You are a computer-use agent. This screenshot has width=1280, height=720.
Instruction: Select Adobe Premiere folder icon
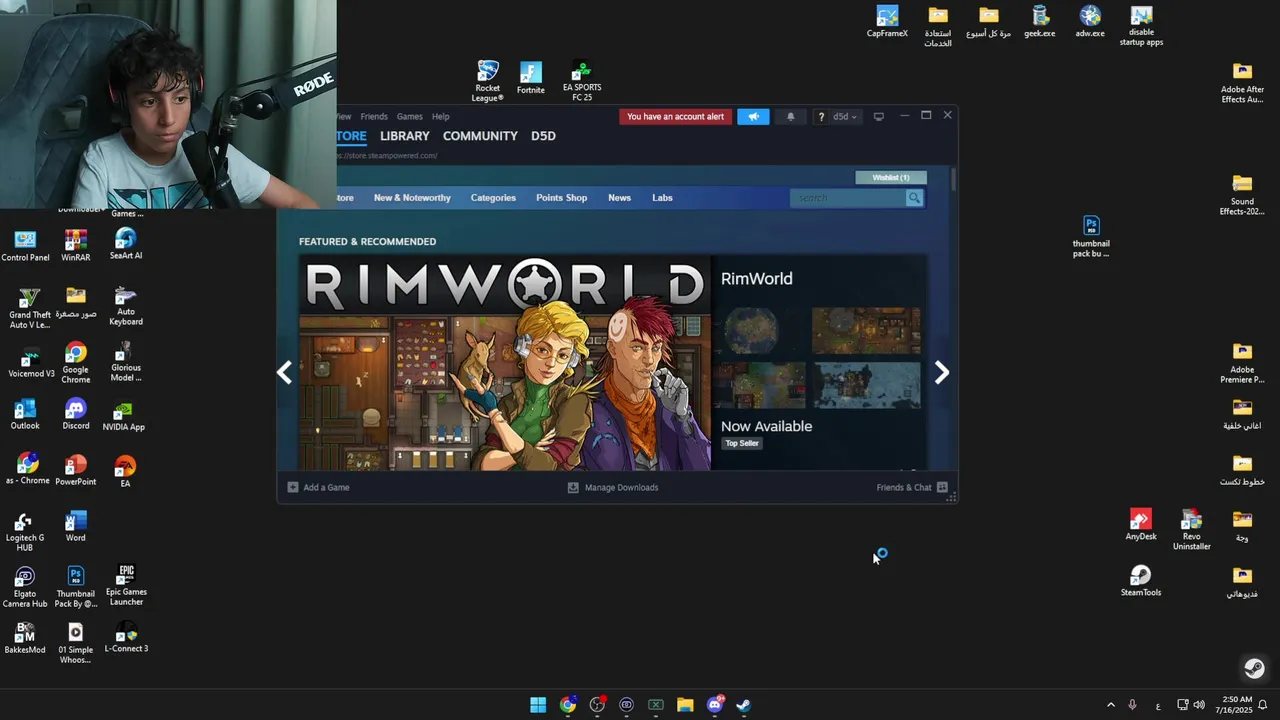pyautogui.click(x=1242, y=363)
